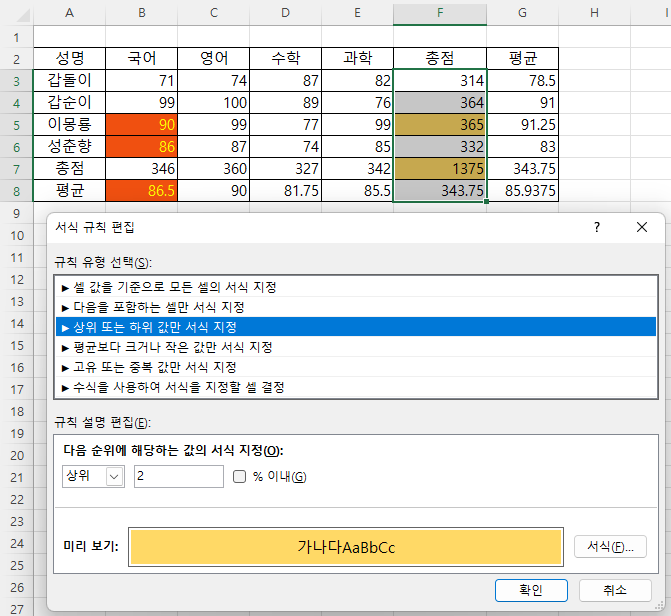Click the rank value input field showing 2
The image size is (671, 616).
coord(179,476)
